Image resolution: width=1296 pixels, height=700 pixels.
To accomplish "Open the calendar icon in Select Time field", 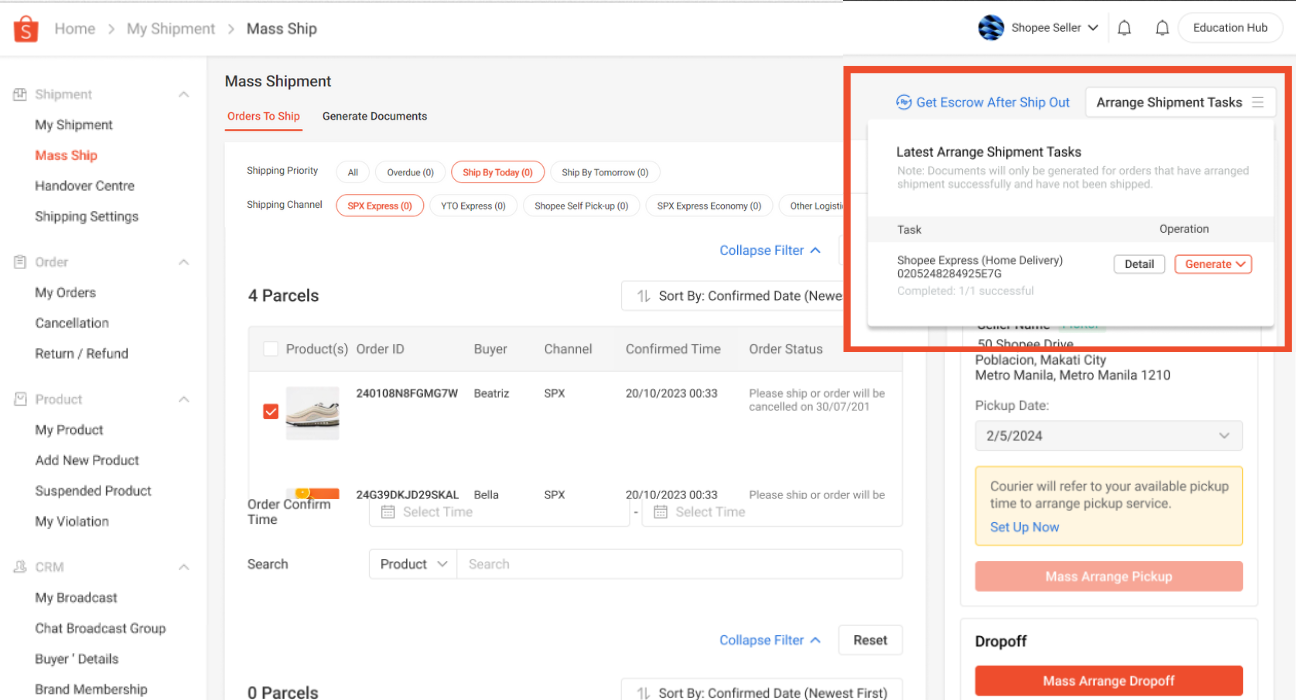I will (389, 511).
